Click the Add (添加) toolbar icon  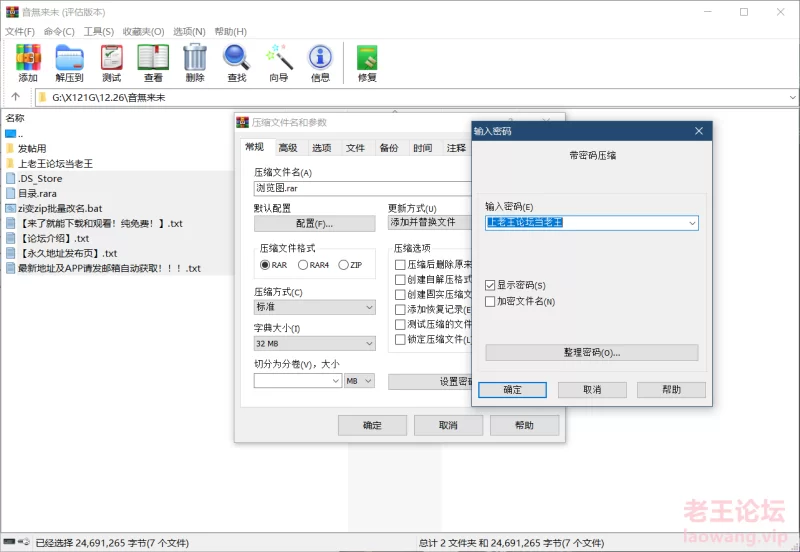(28, 63)
